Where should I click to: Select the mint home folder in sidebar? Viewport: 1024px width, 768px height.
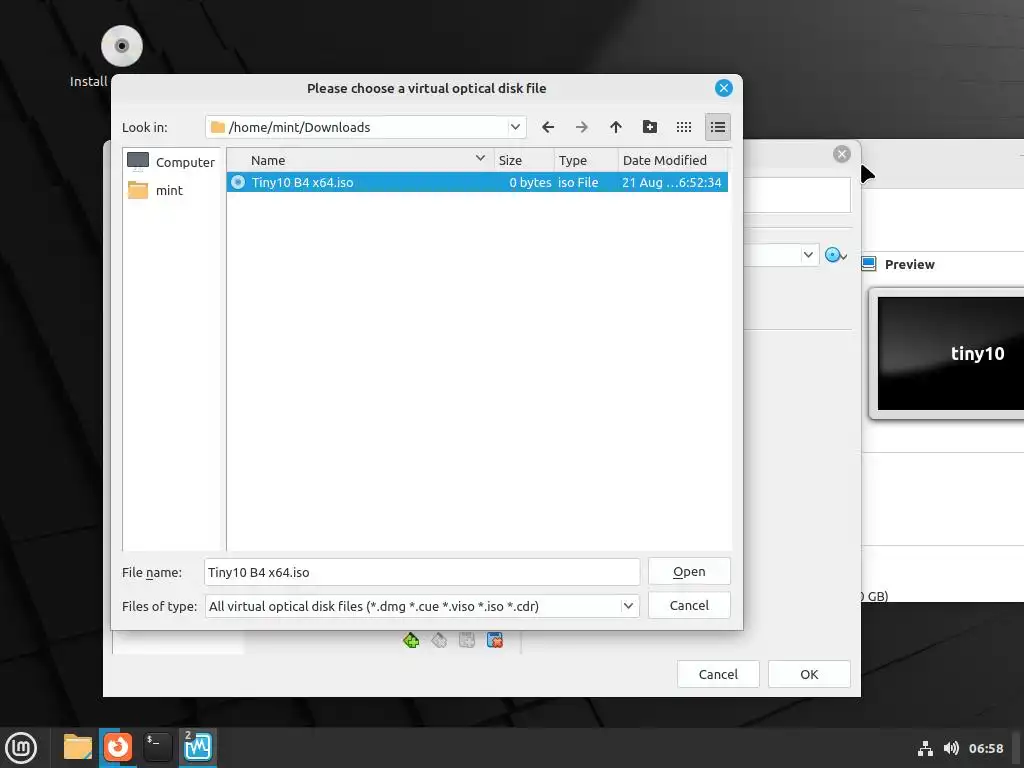(155, 190)
